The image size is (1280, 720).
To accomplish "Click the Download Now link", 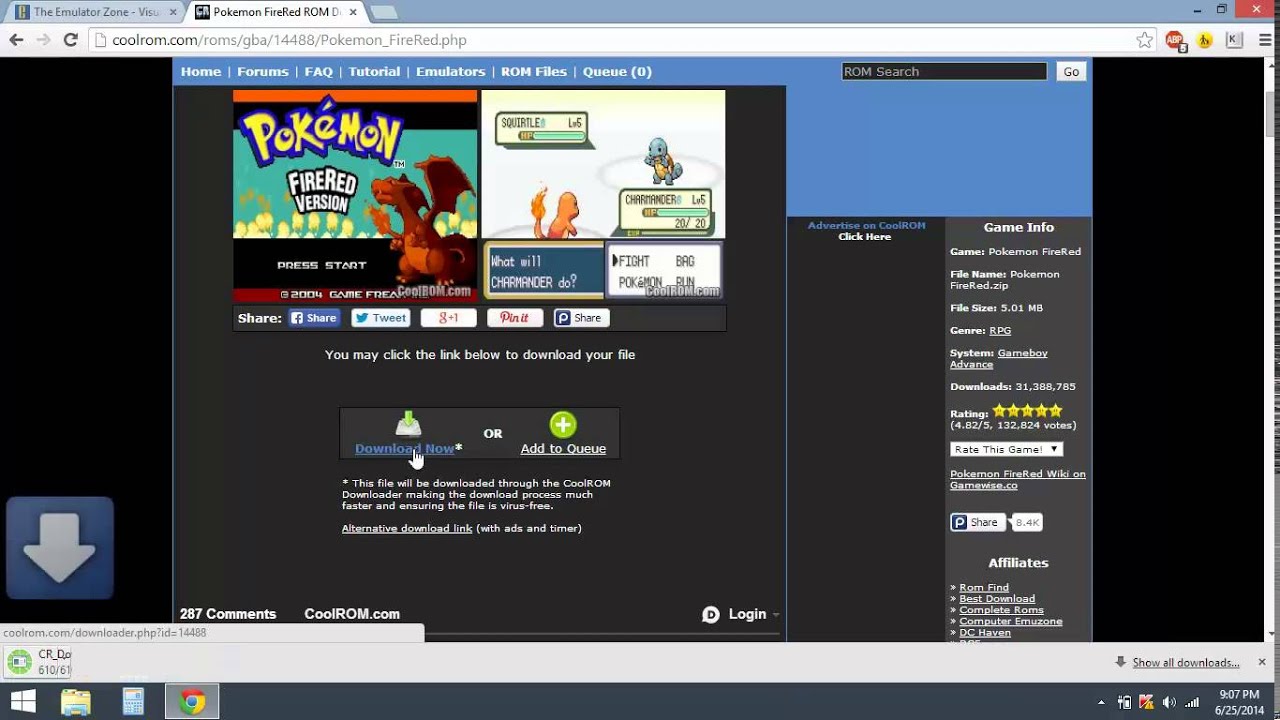I will click(405, 448).
